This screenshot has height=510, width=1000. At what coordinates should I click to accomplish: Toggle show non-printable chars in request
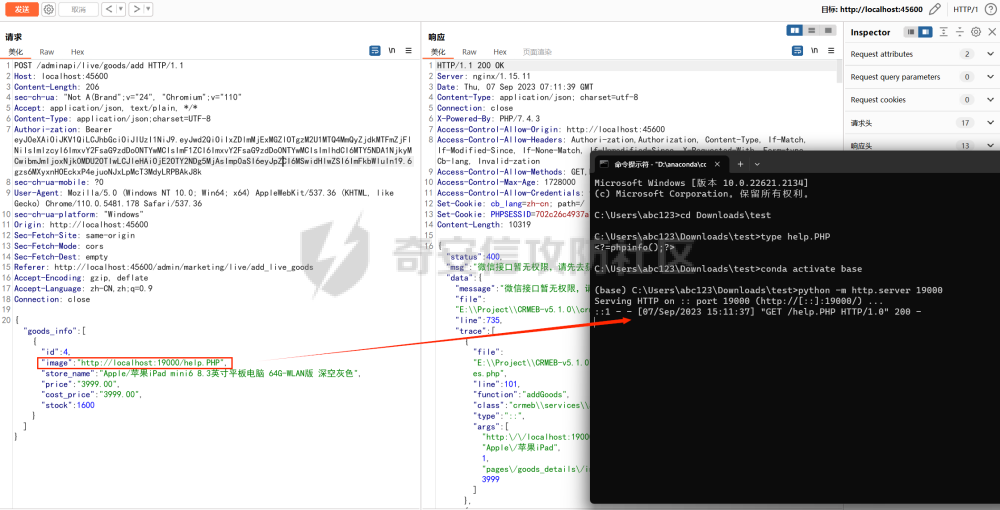(392, 50)
